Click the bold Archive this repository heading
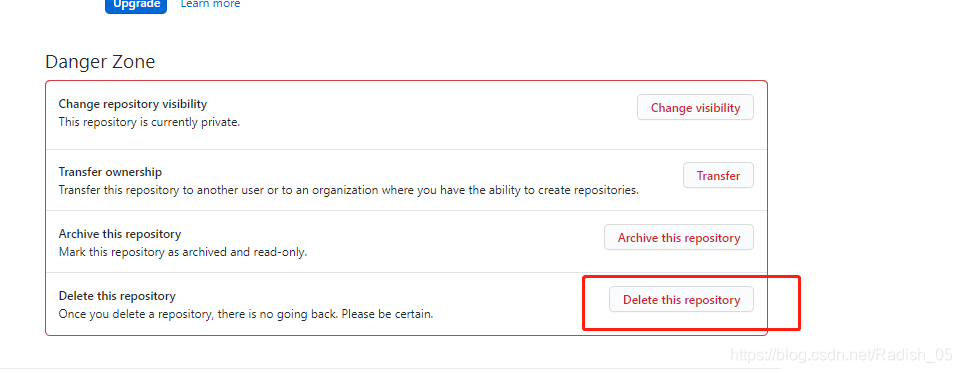 [x=120, y=234]
